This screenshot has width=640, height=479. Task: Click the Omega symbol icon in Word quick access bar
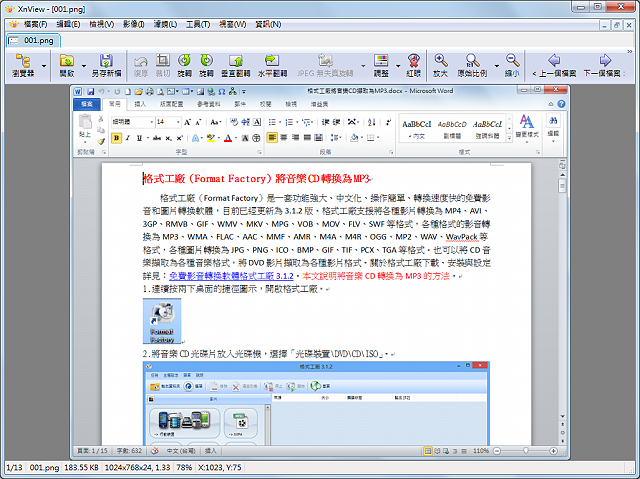pos(222,91)
